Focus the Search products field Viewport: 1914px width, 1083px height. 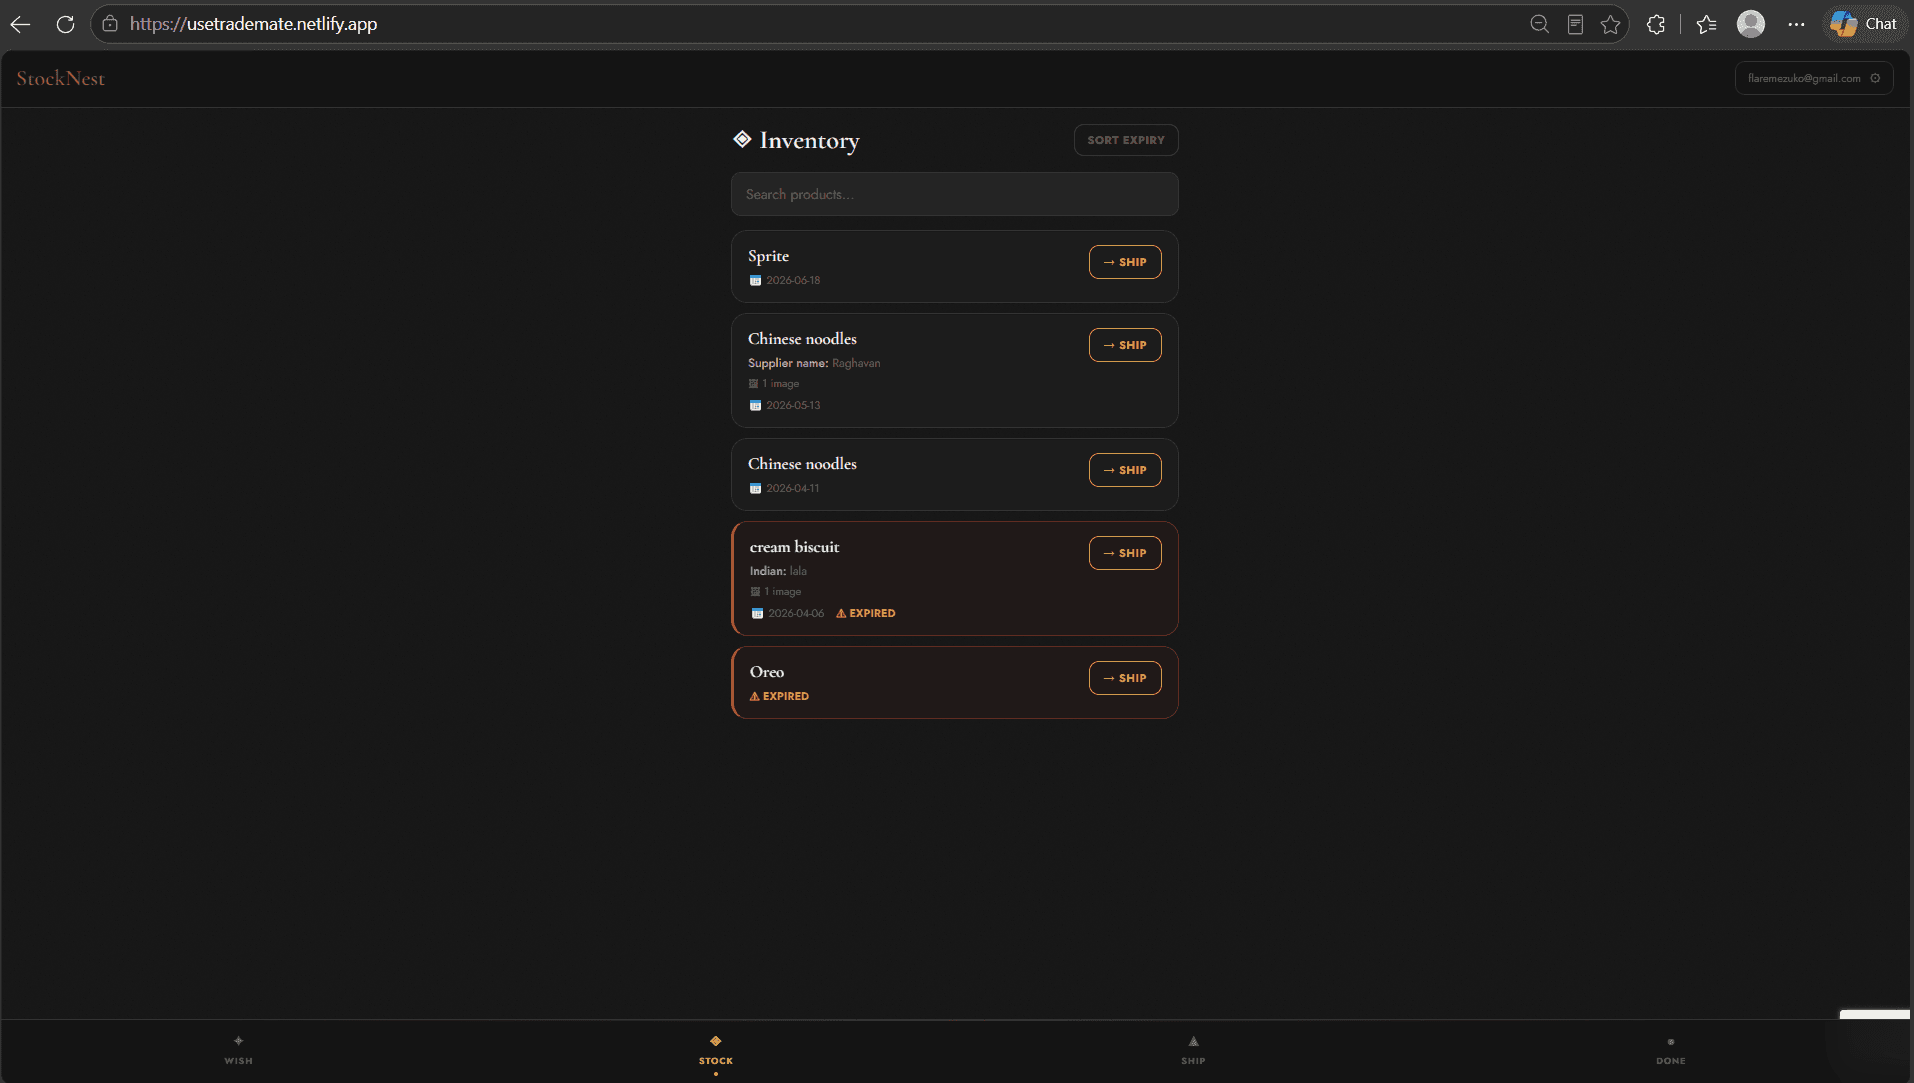click(954, 194)
